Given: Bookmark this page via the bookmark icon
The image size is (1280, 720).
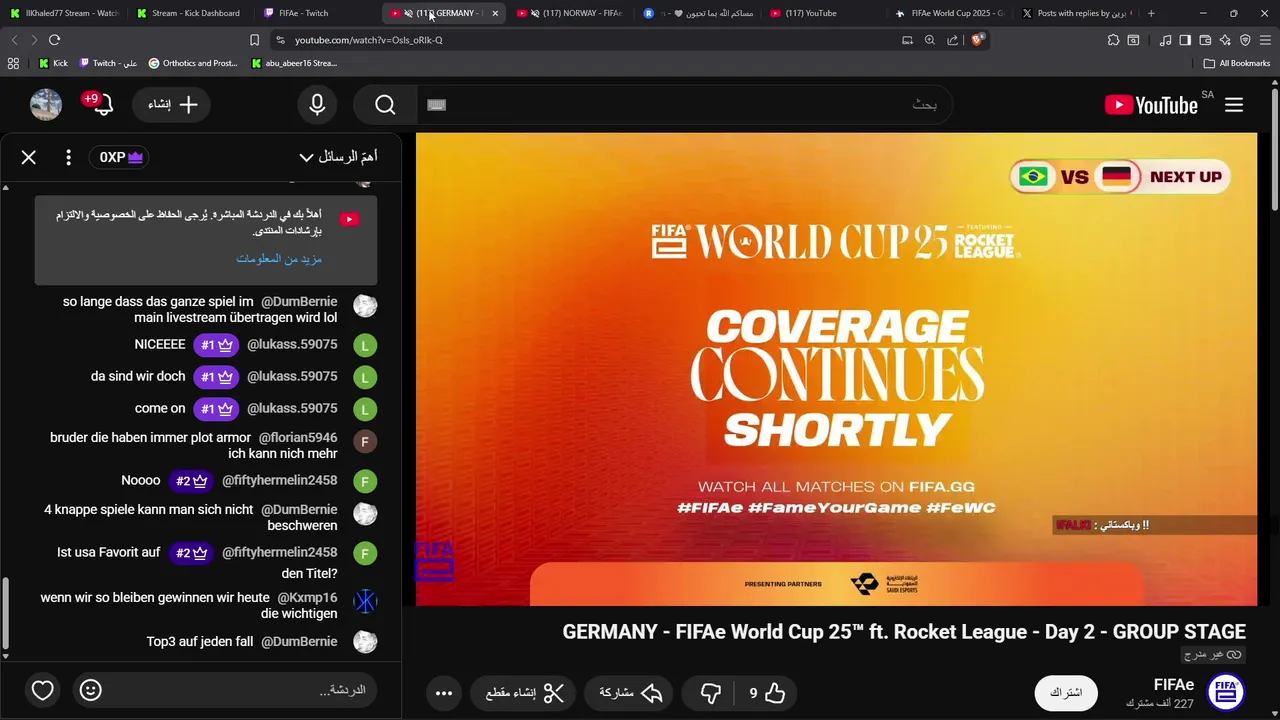Looking at the screenshot, I should pos(254,40).
